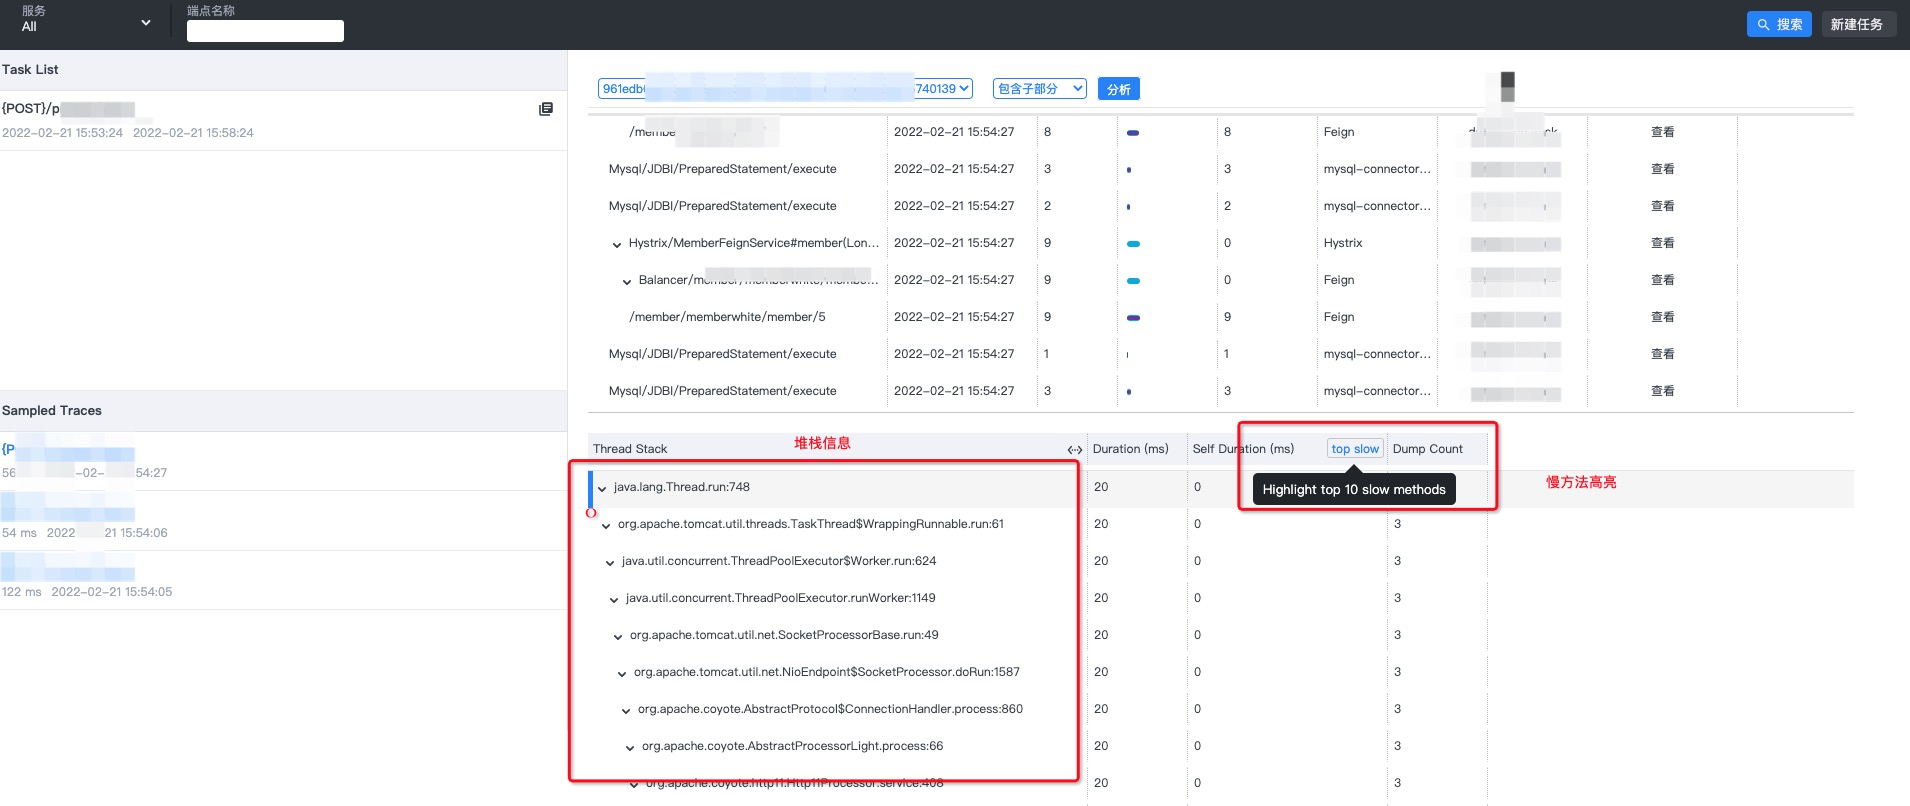1910x806 pixels.
Task: Collapse AbstractProcessorLight.process:66 node
Action: click(x=630, y=747)
